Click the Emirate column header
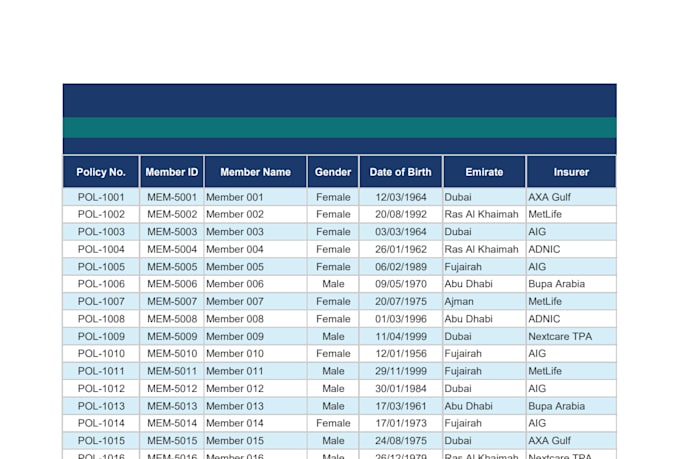 [x=484, y=172]
